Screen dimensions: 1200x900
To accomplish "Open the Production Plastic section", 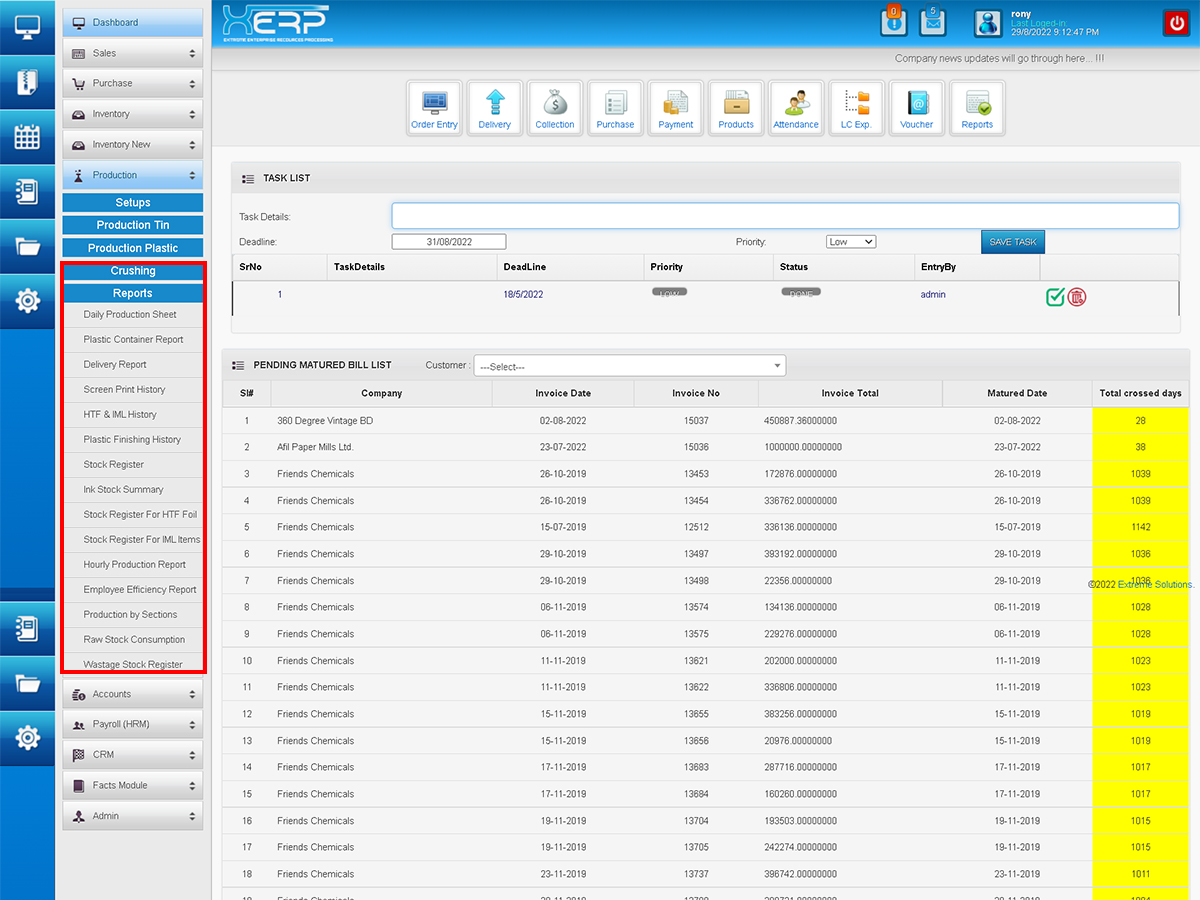I will (x=133, y=248).
